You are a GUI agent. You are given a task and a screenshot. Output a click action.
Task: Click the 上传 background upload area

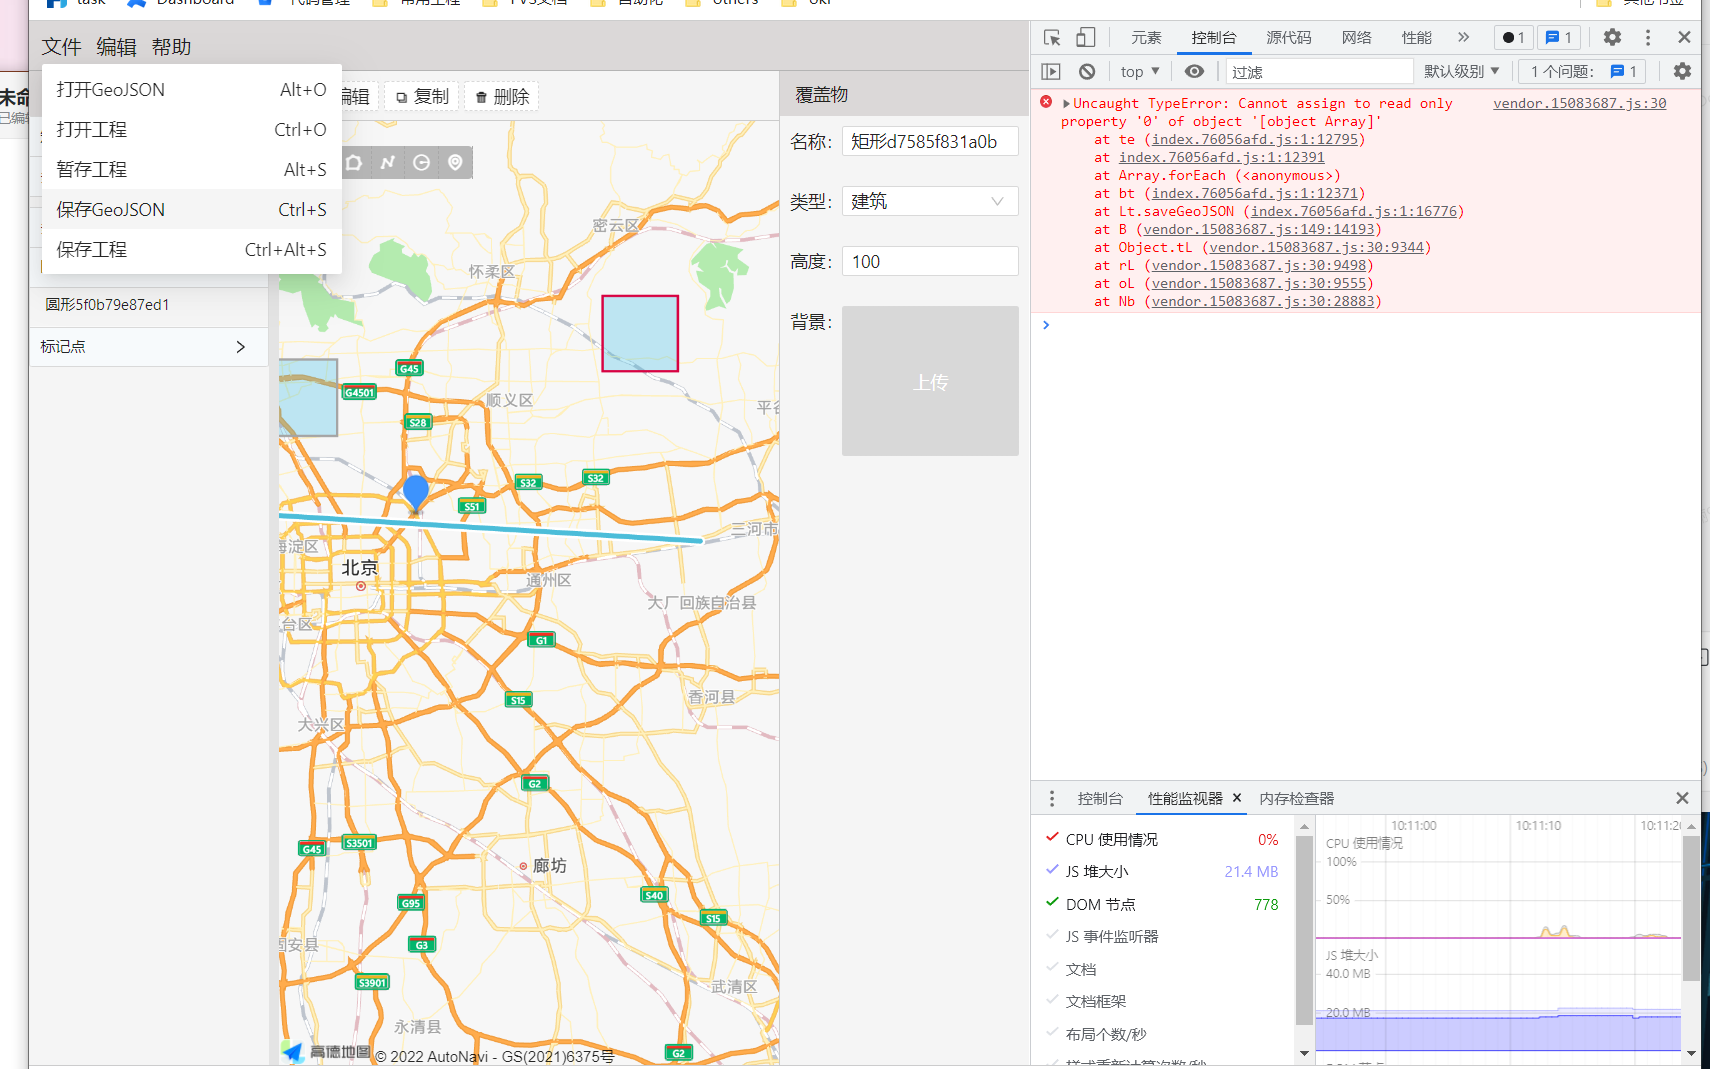coord(930,381)
